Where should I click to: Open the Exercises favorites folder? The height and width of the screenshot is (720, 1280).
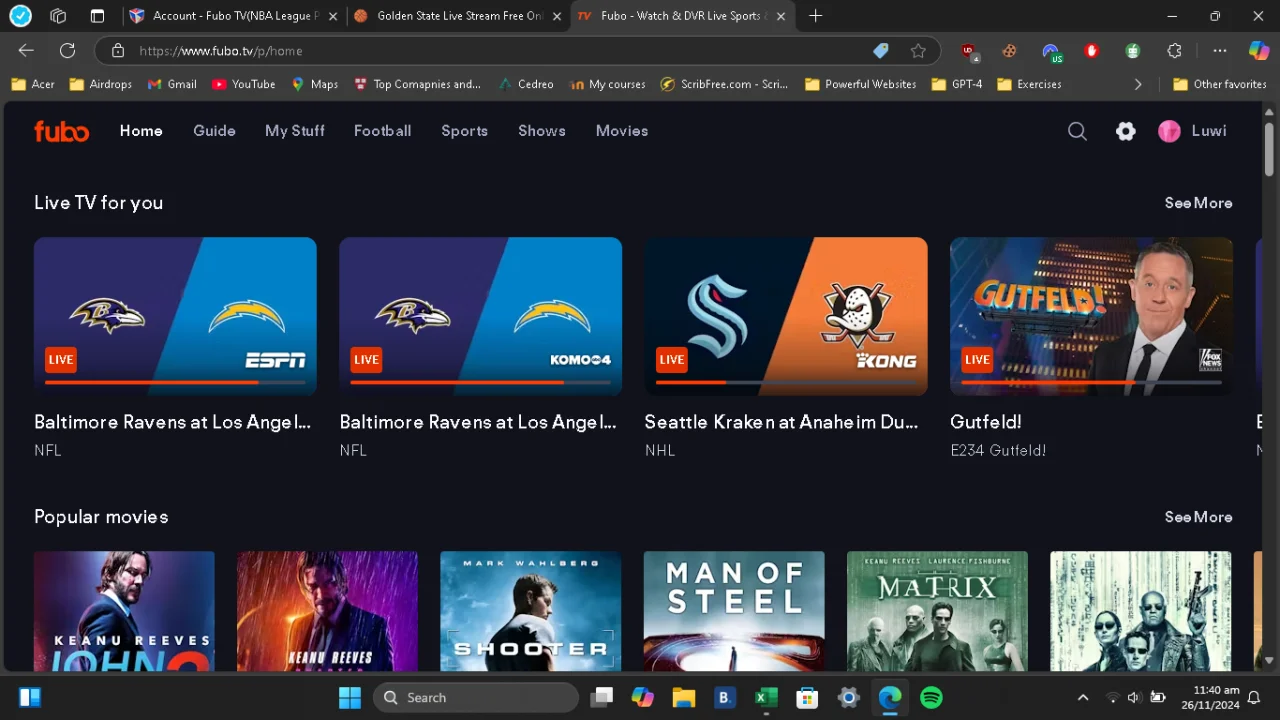(1029, 85)
